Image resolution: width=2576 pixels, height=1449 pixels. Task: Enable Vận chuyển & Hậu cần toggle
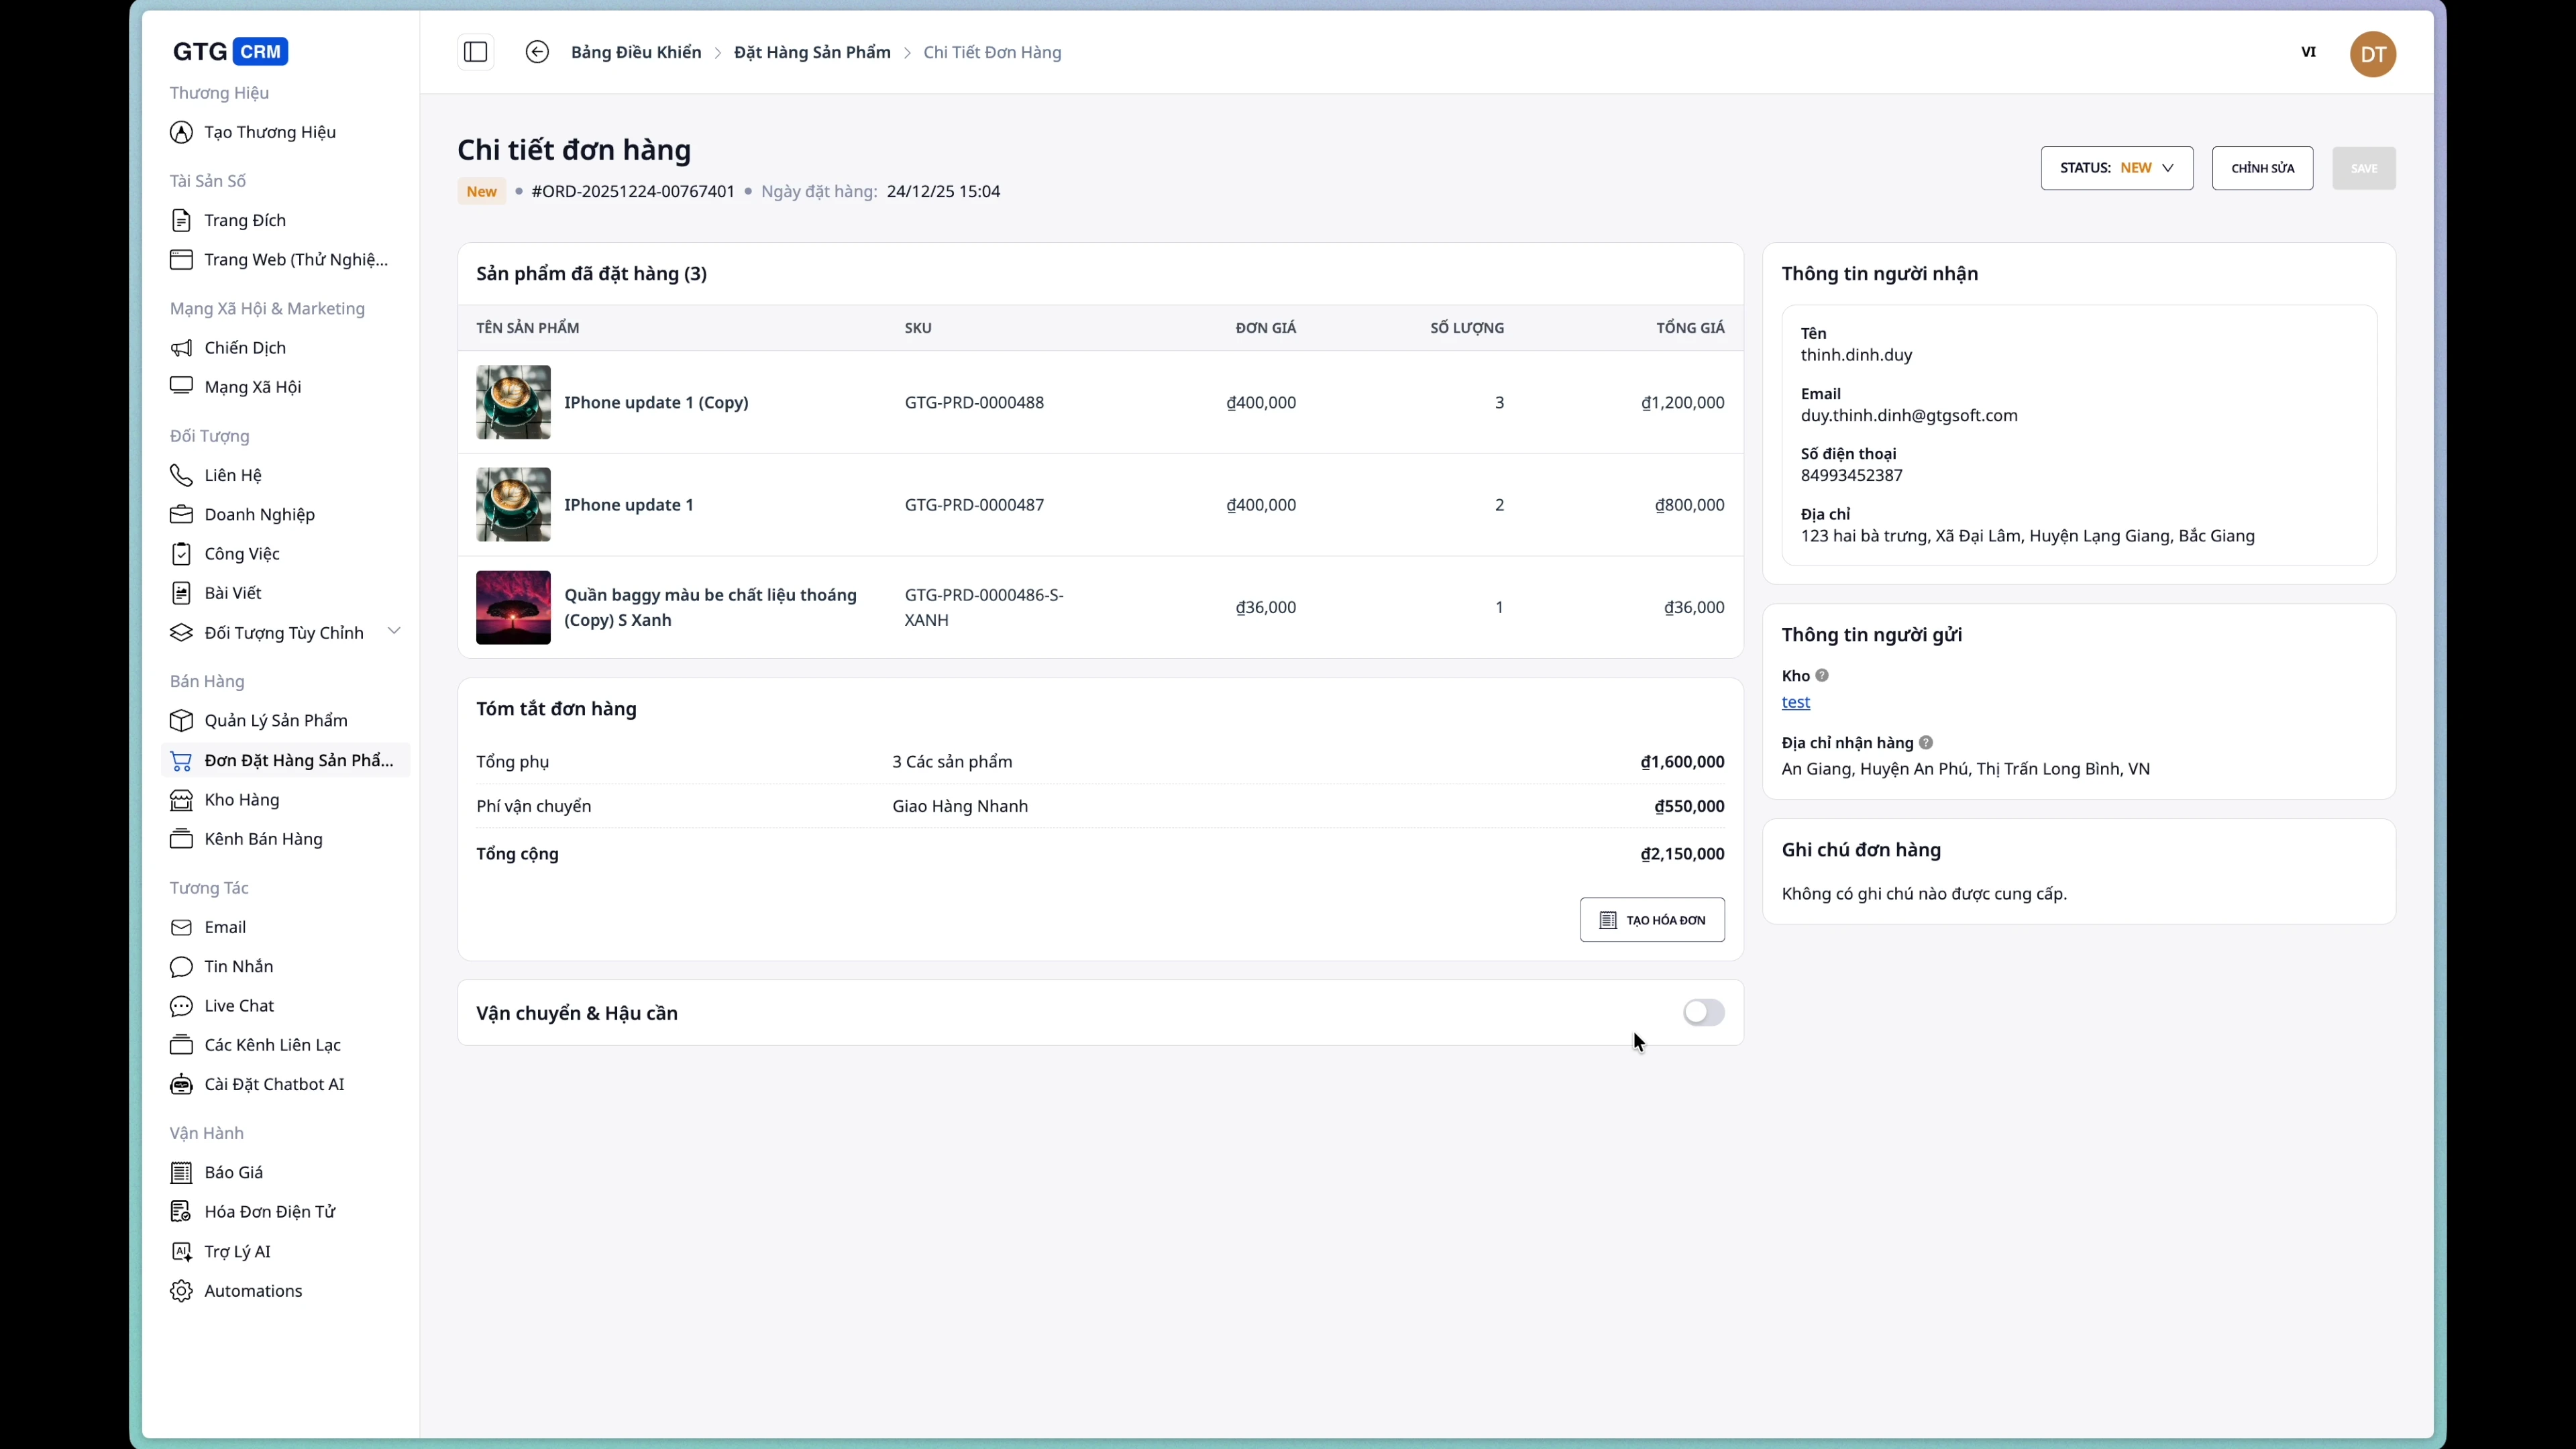tap(1703, 1013)
